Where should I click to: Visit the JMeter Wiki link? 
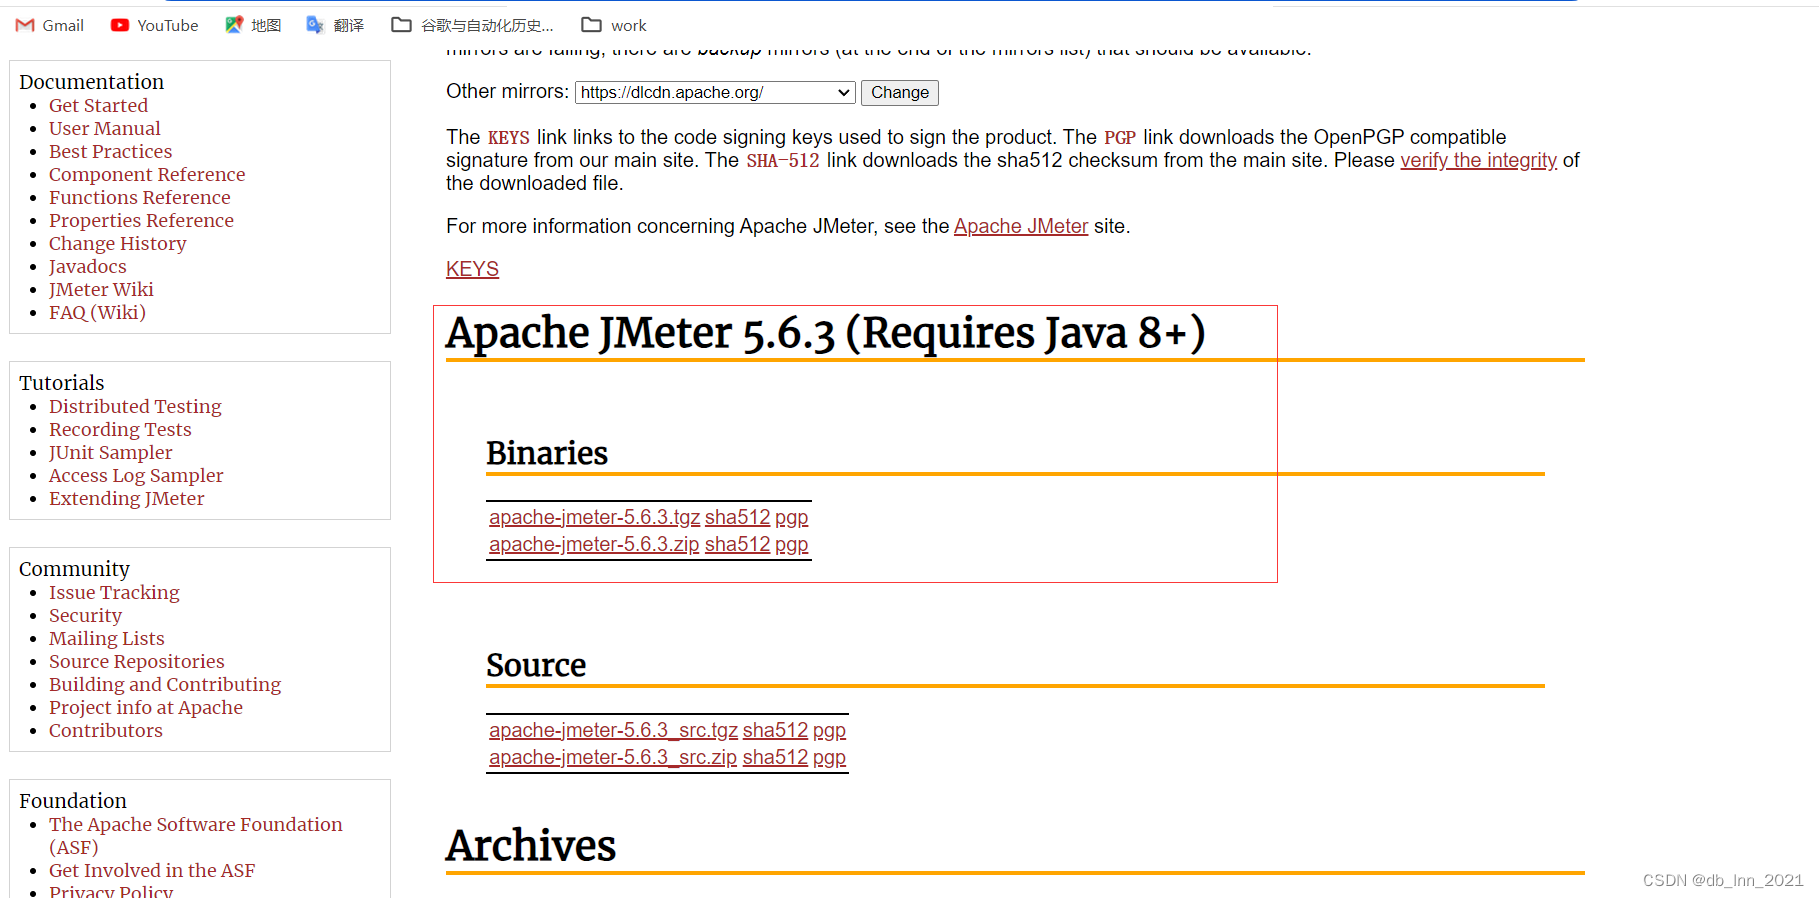click(101, 289)
